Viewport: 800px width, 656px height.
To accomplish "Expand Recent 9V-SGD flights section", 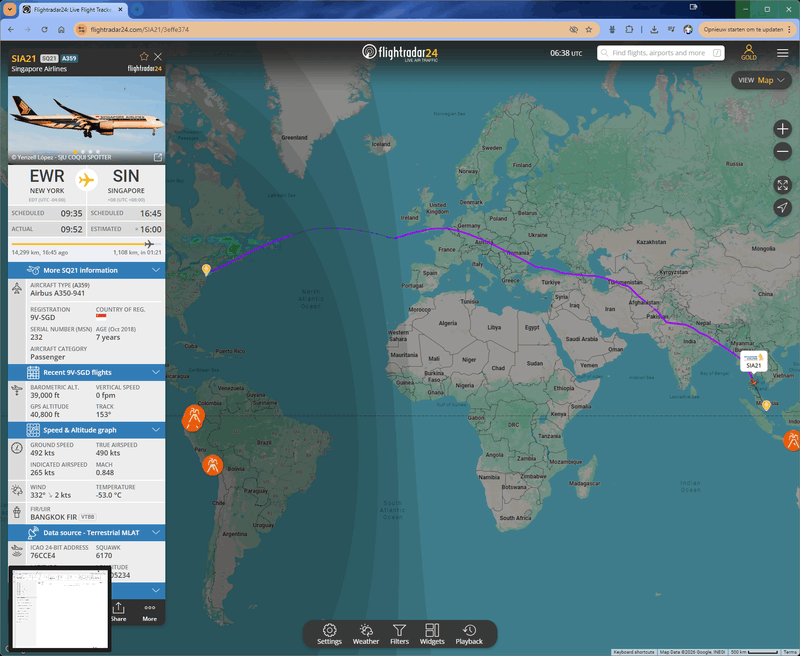I will [x=87, y=372].
